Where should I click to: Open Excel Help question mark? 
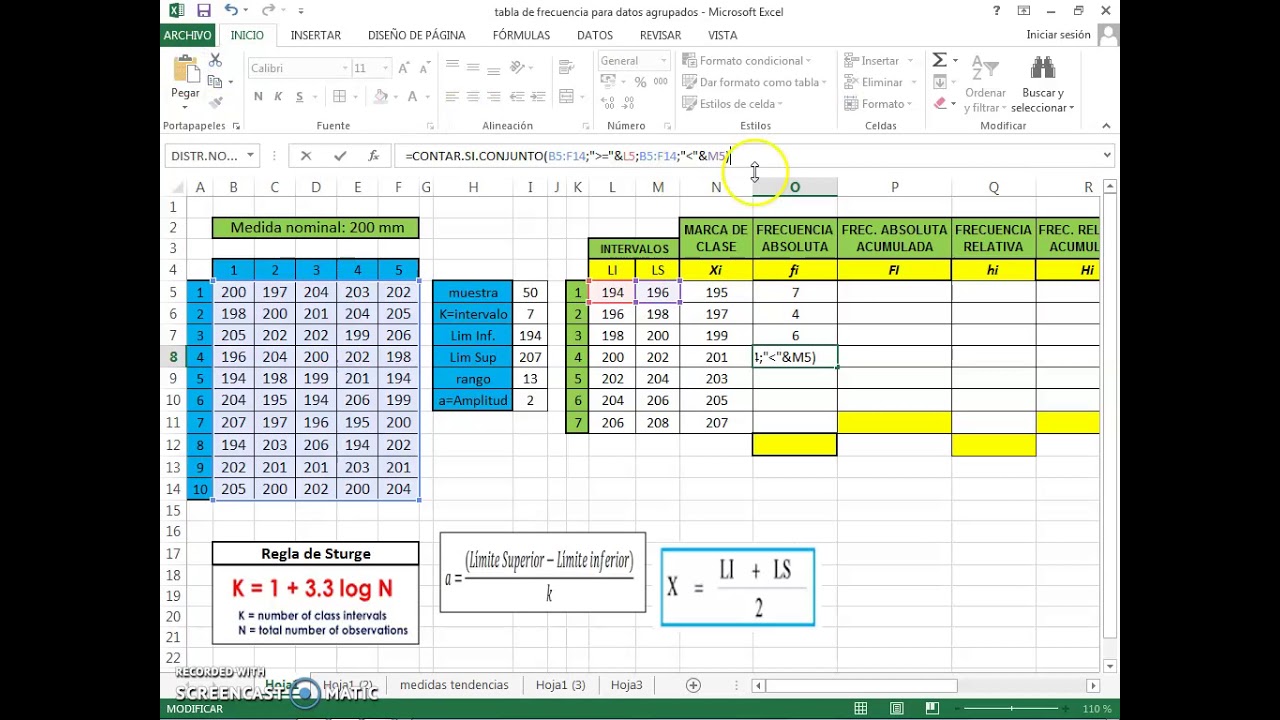point(996,11)
